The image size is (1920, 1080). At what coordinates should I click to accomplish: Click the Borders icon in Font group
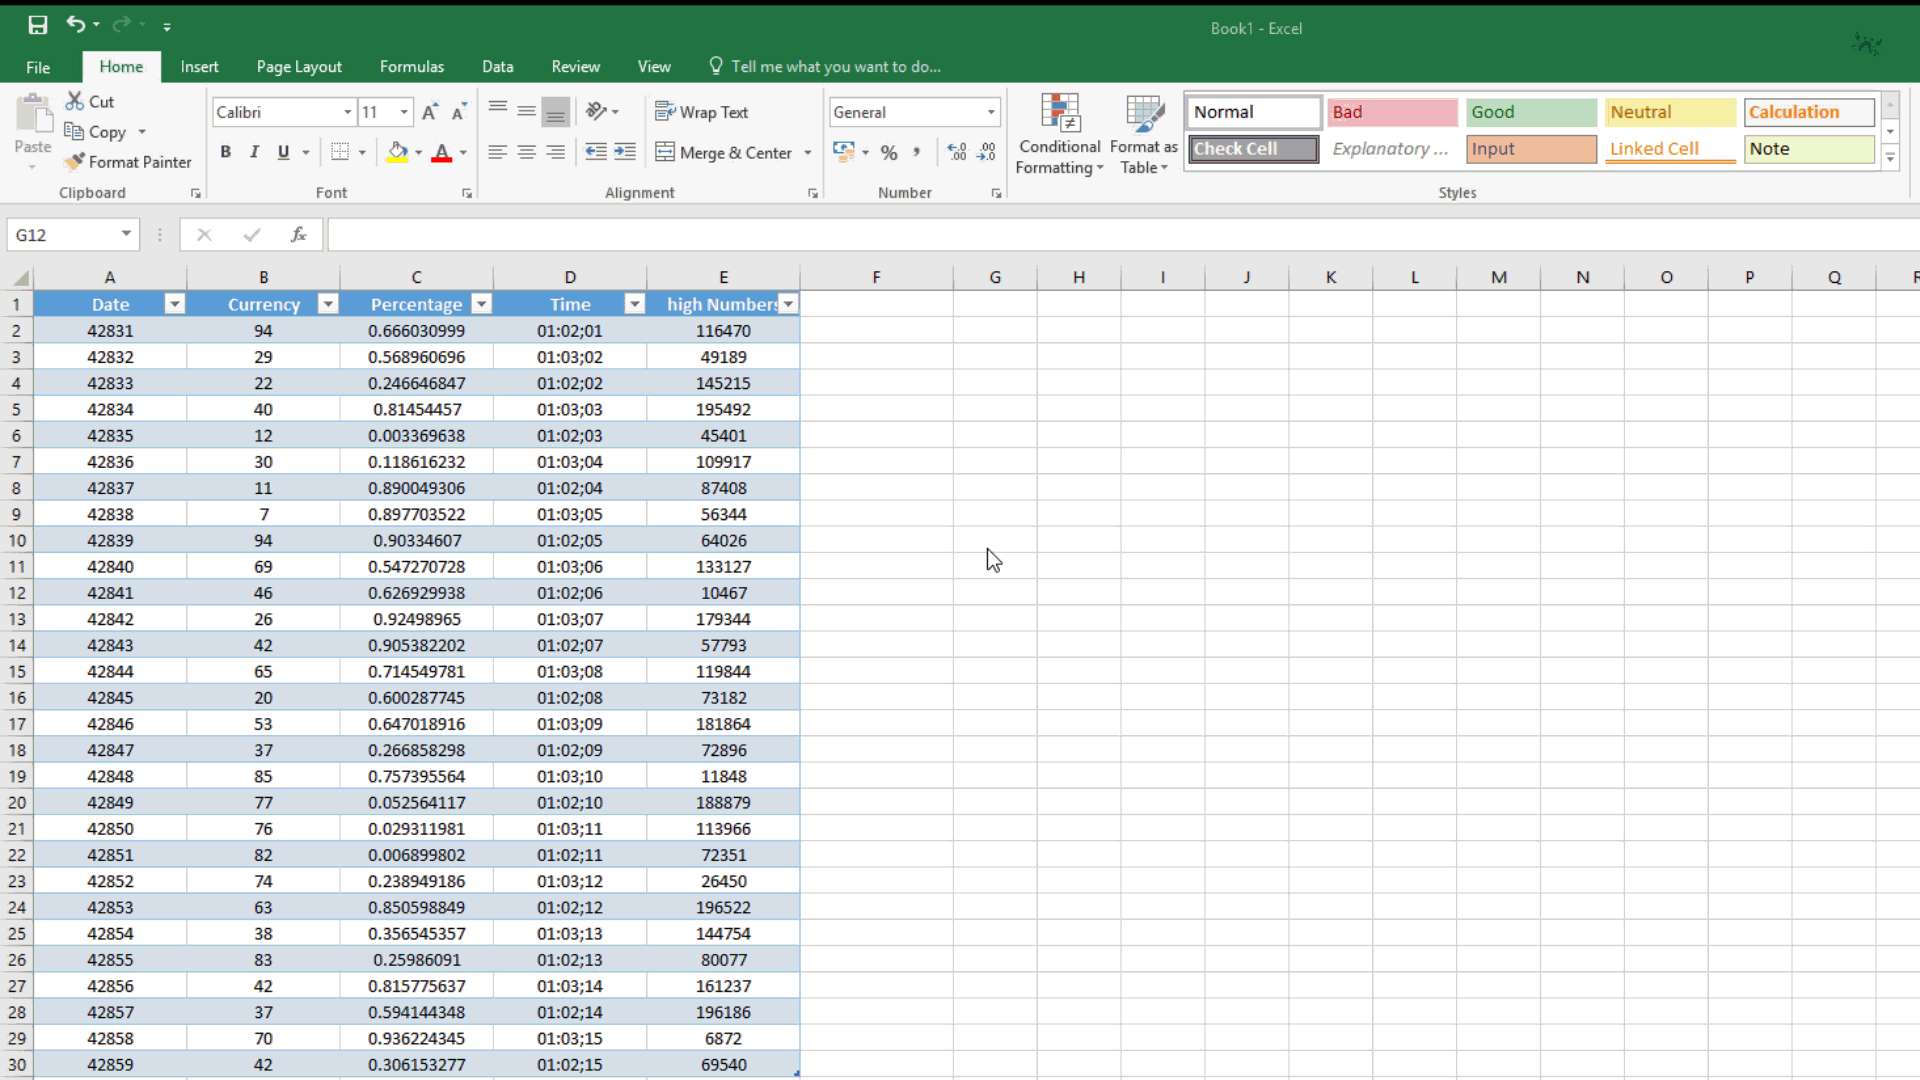pos(340,153)
